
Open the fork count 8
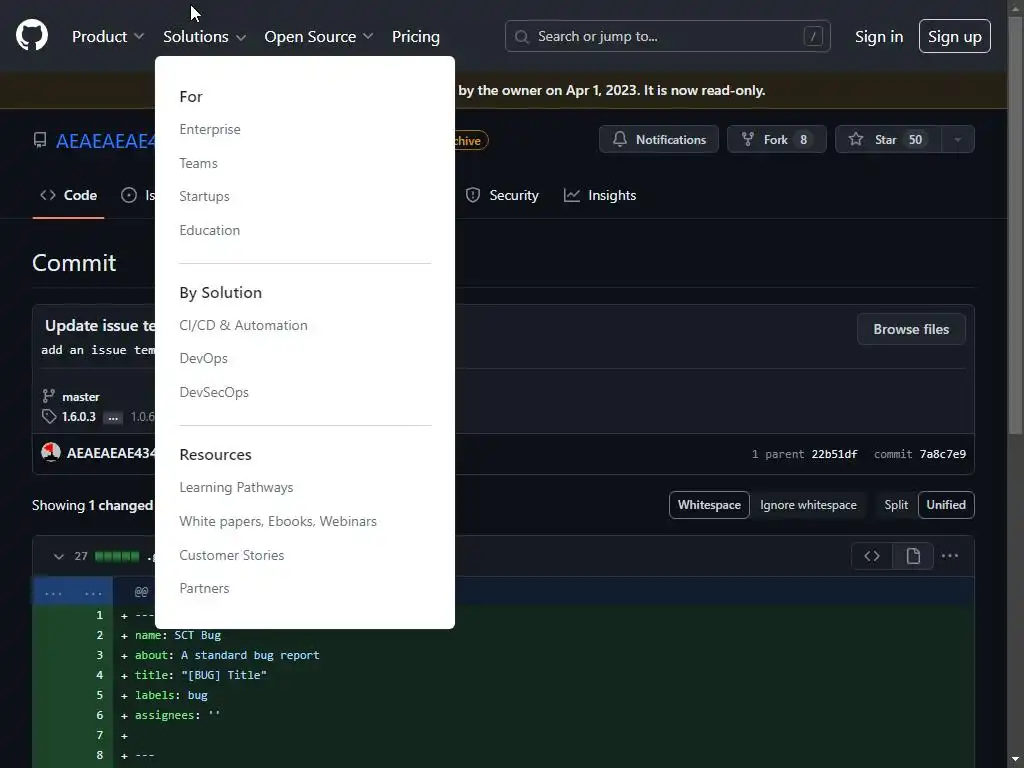803,140
